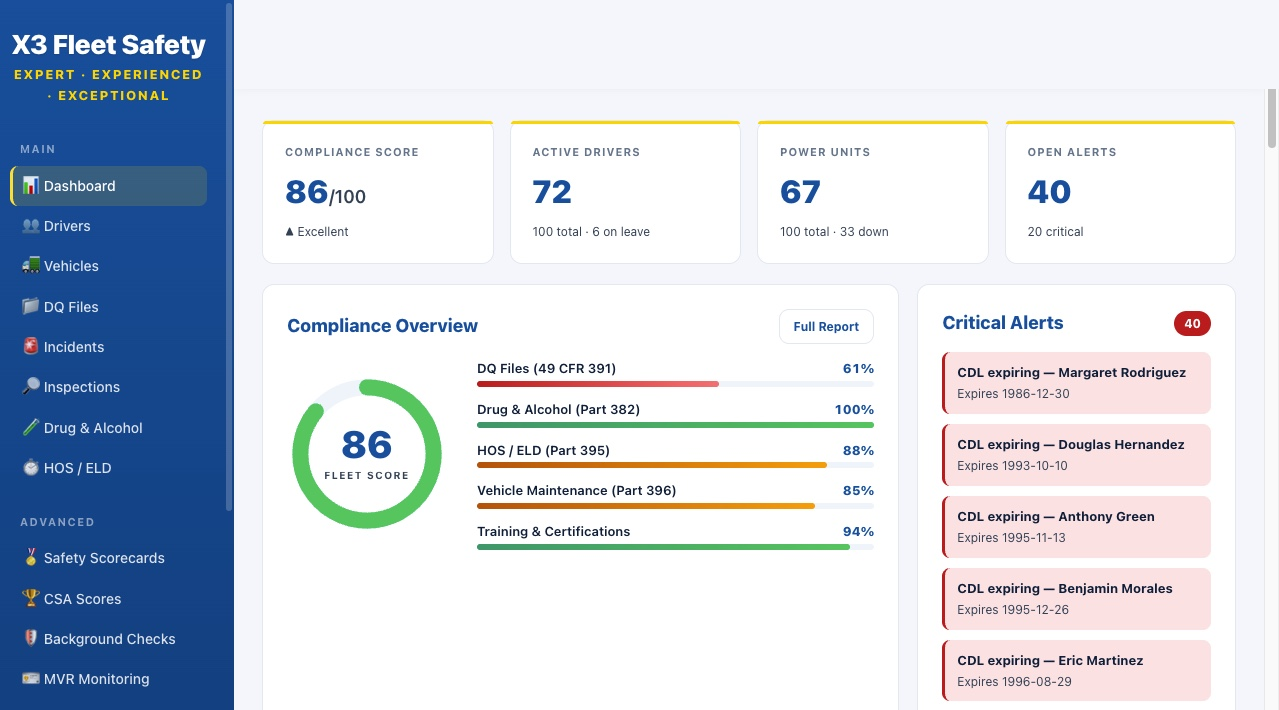Click the CSA Scores trophy icon
Image resolution: width=1279 pixels, height=710 pixels.
tap(31, 599)
